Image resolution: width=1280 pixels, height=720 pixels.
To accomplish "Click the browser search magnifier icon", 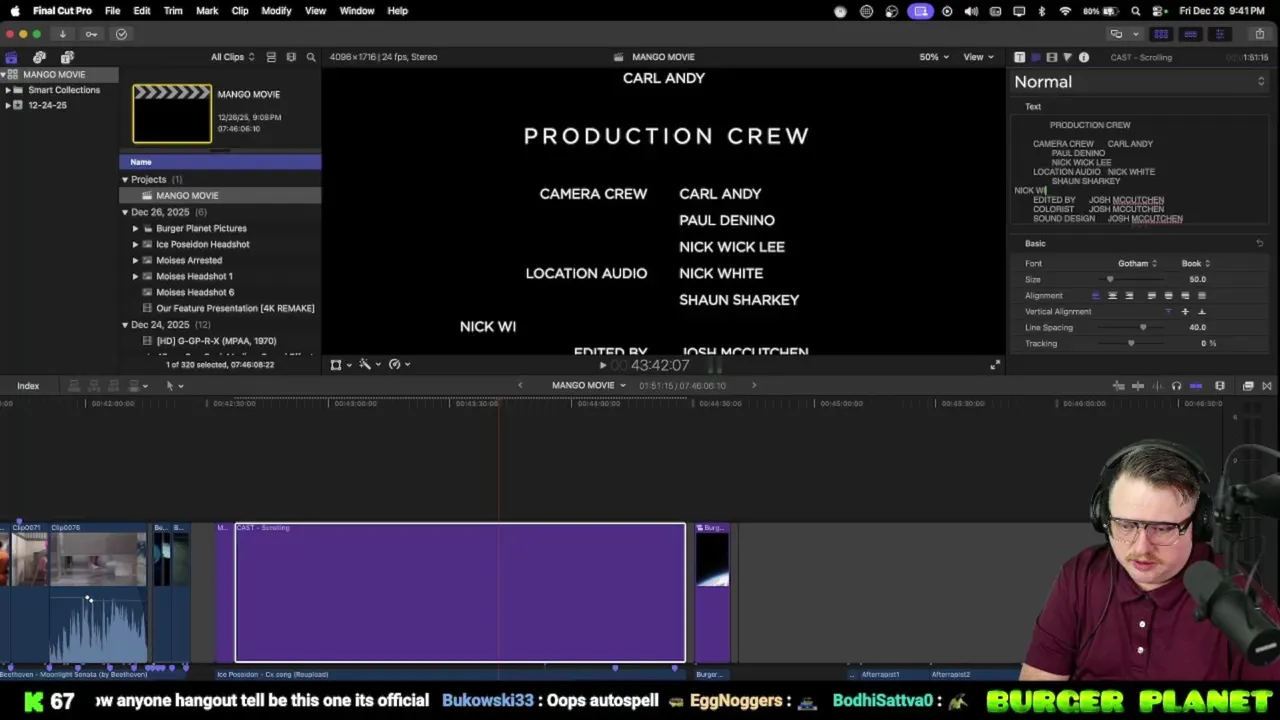I will 311,57.
